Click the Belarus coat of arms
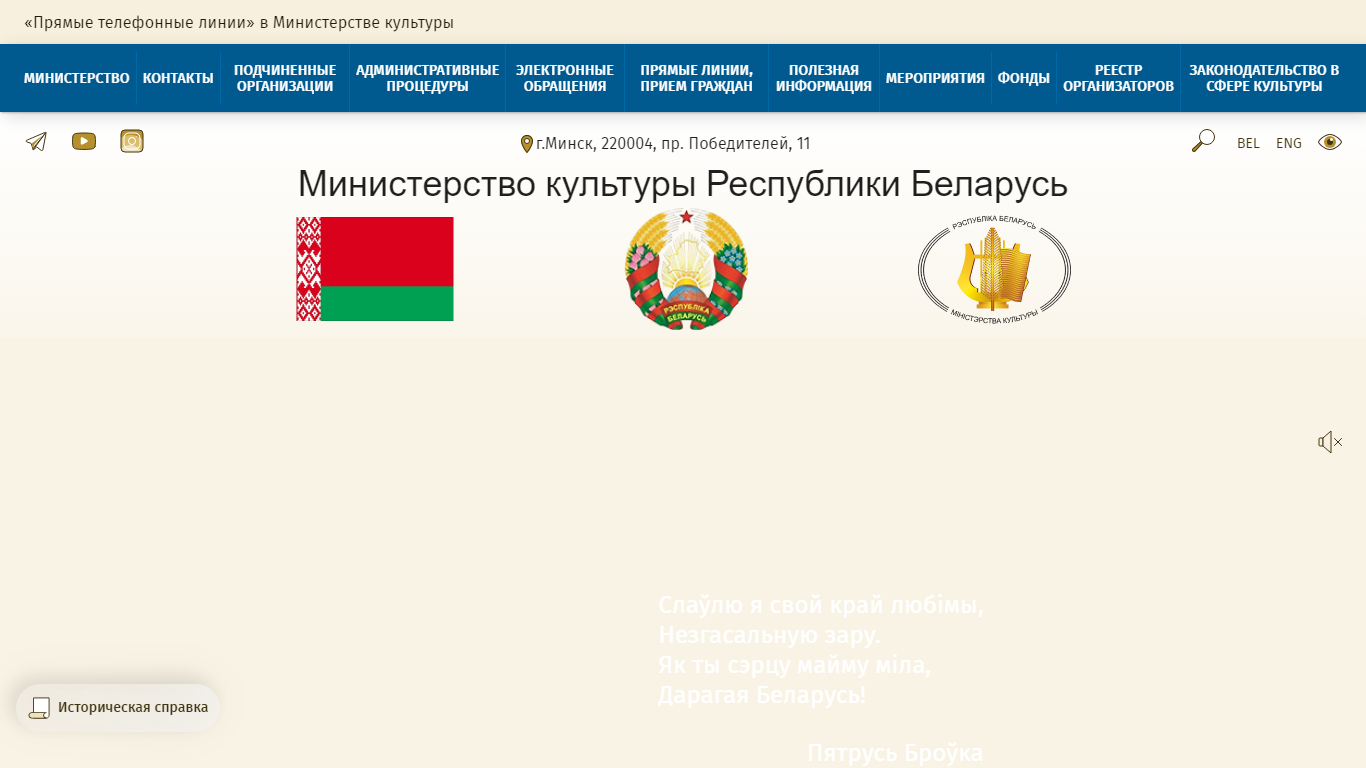The height and width of the screenshot is (768, 1366). (x=687, y=269)
